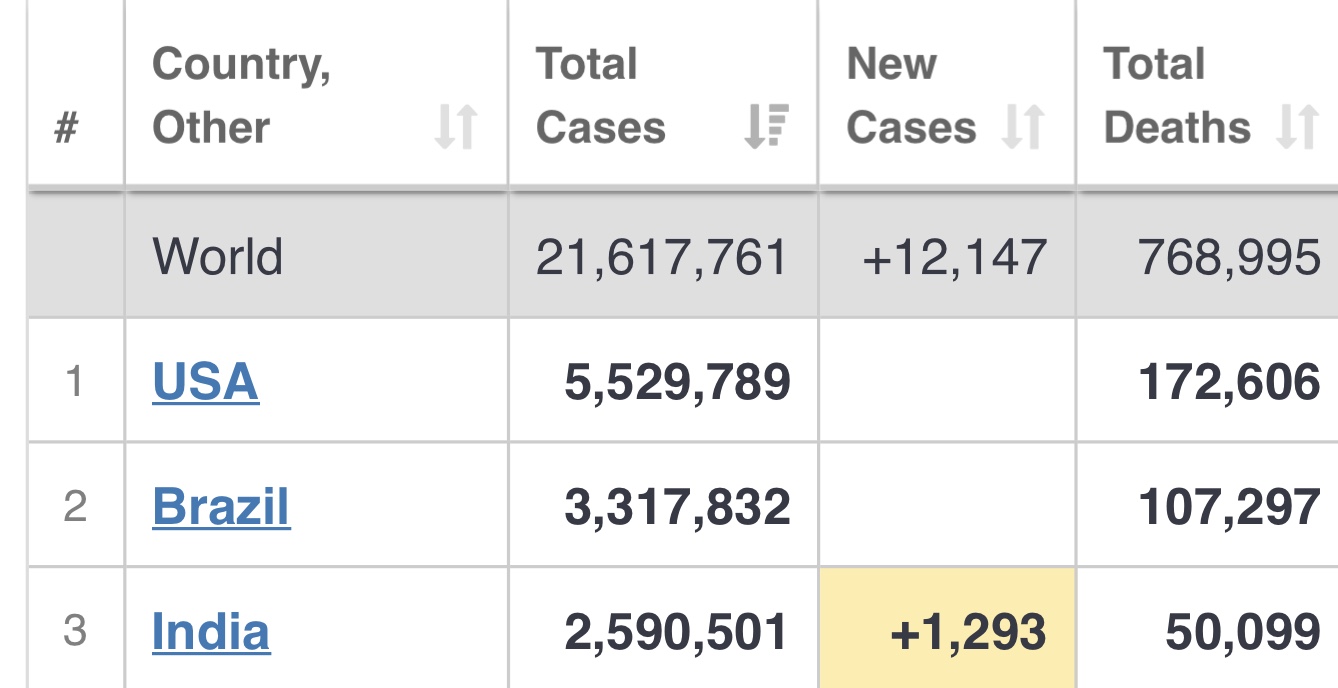The height and width of the screenshot is (688, 1338).
Task: Select USA total cases 5,529,789
Action: click(677, 382)
